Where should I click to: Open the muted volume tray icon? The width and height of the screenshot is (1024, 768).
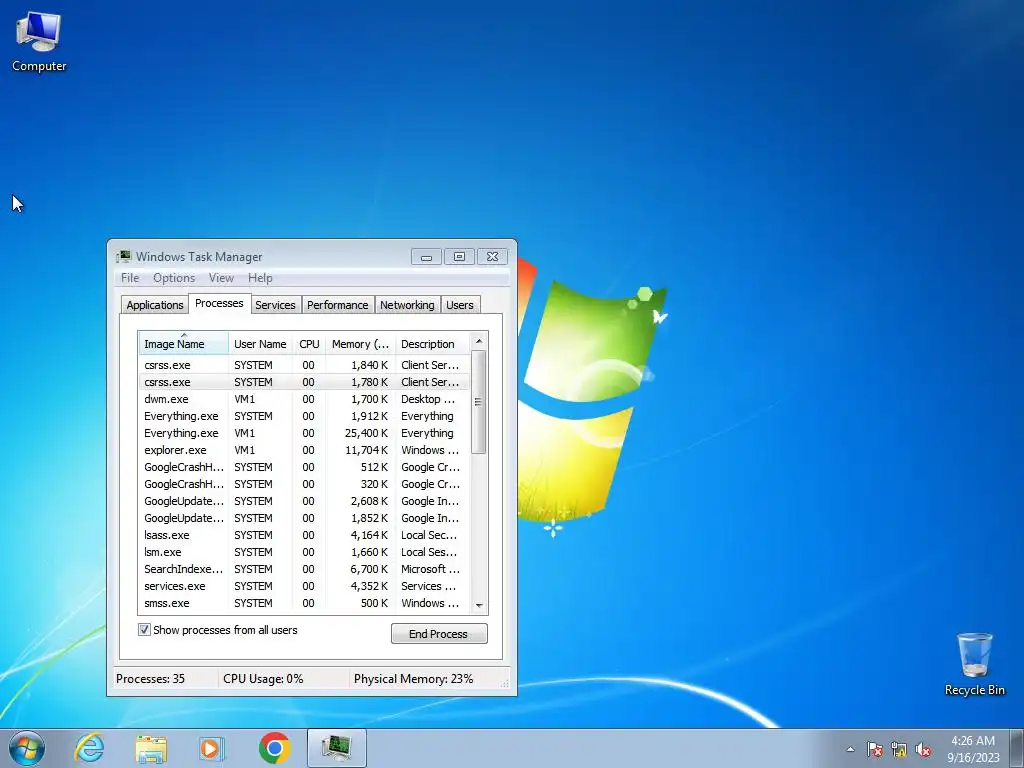(923, 749)
